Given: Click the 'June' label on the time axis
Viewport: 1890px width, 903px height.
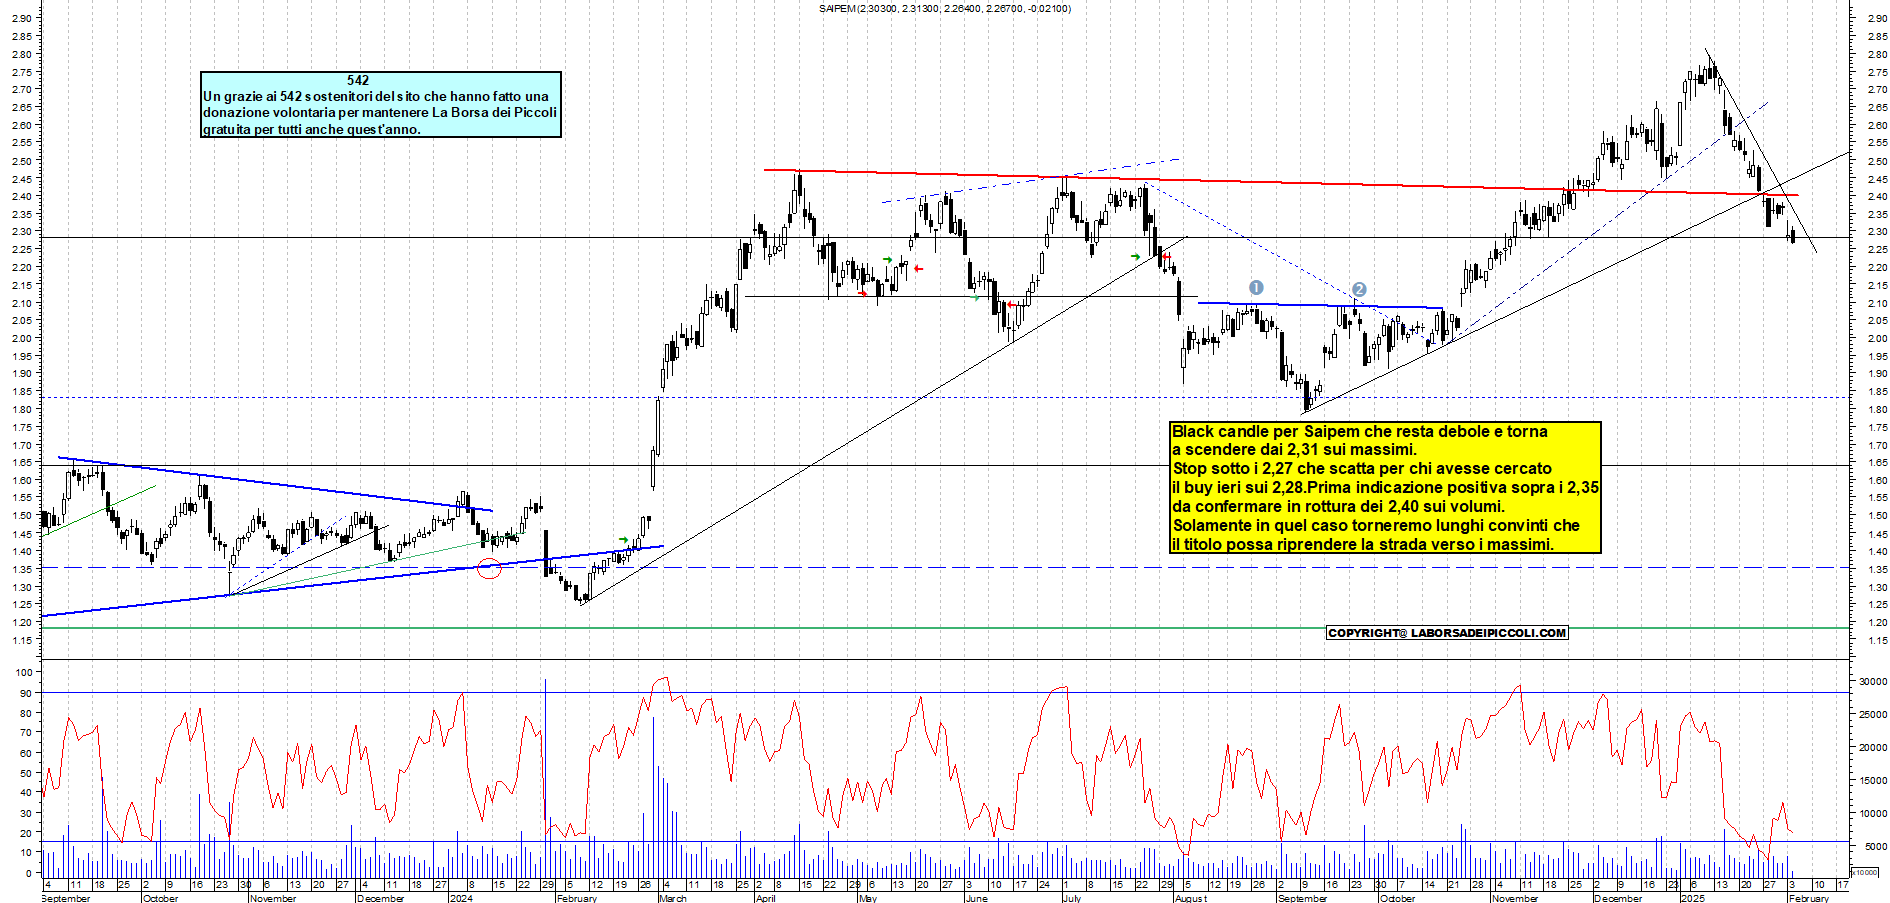Looking at the screenshot, I should click(977, 898).
